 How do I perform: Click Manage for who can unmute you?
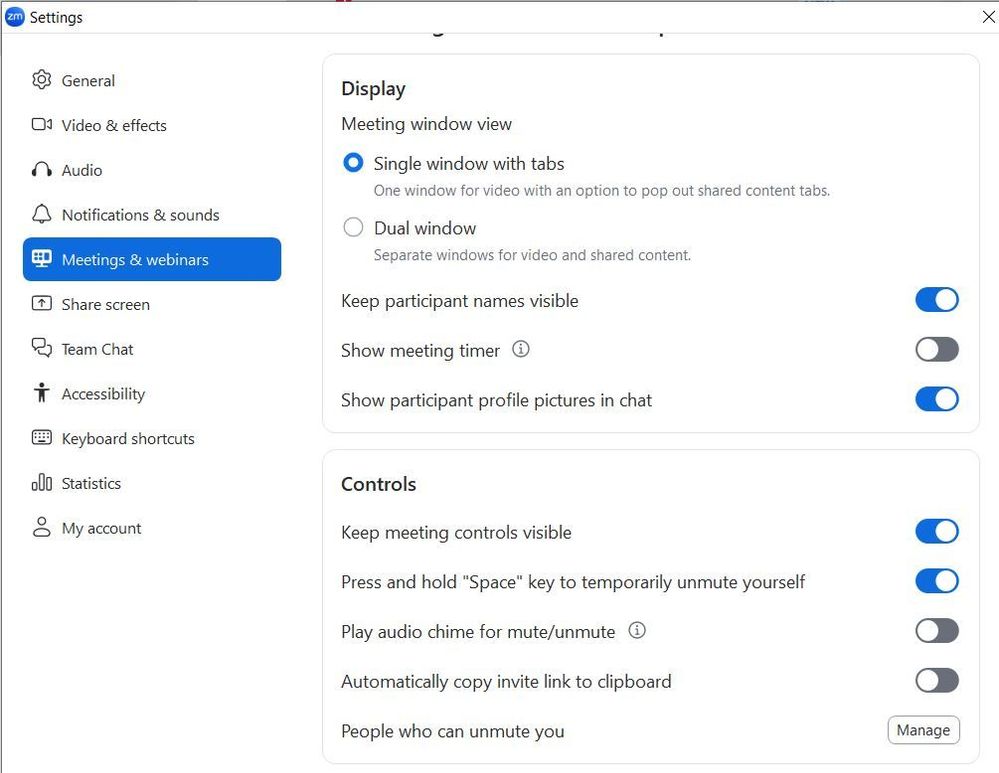pyautogui.click(x=922, y=730)
